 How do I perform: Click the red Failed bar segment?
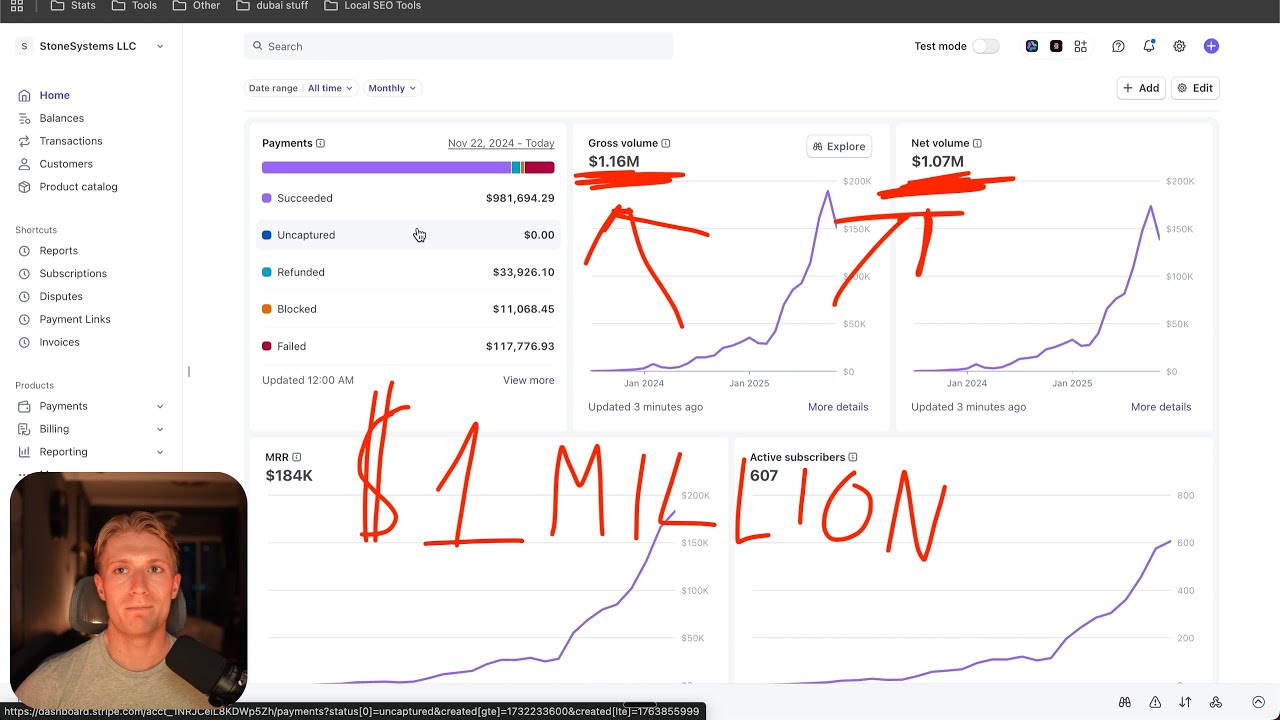[x=540, y=168]
